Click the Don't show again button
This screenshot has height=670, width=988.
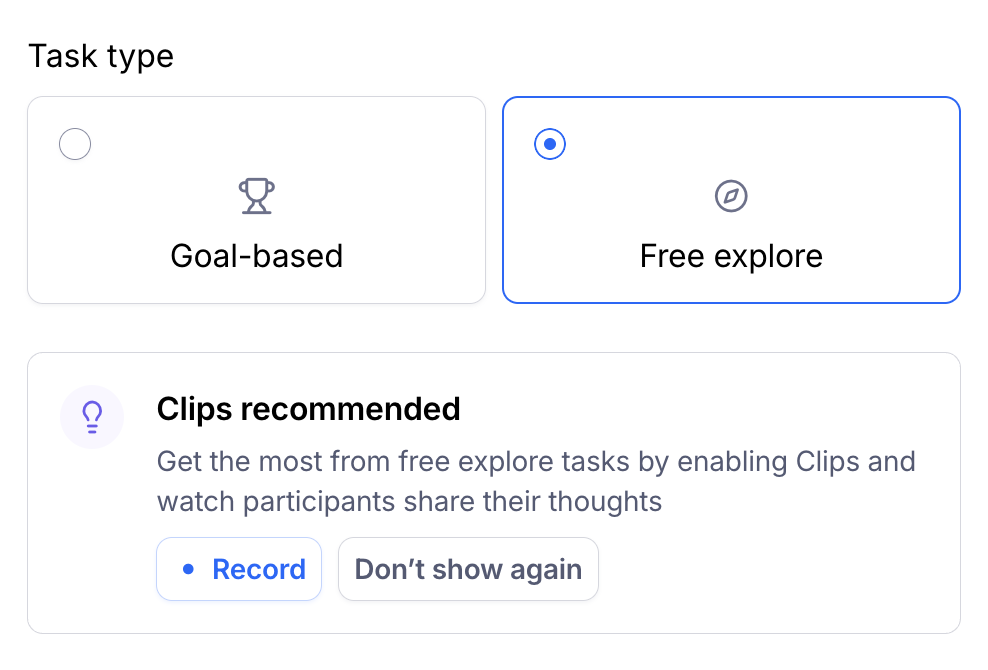pyautogui.click(x=468, y=569)
